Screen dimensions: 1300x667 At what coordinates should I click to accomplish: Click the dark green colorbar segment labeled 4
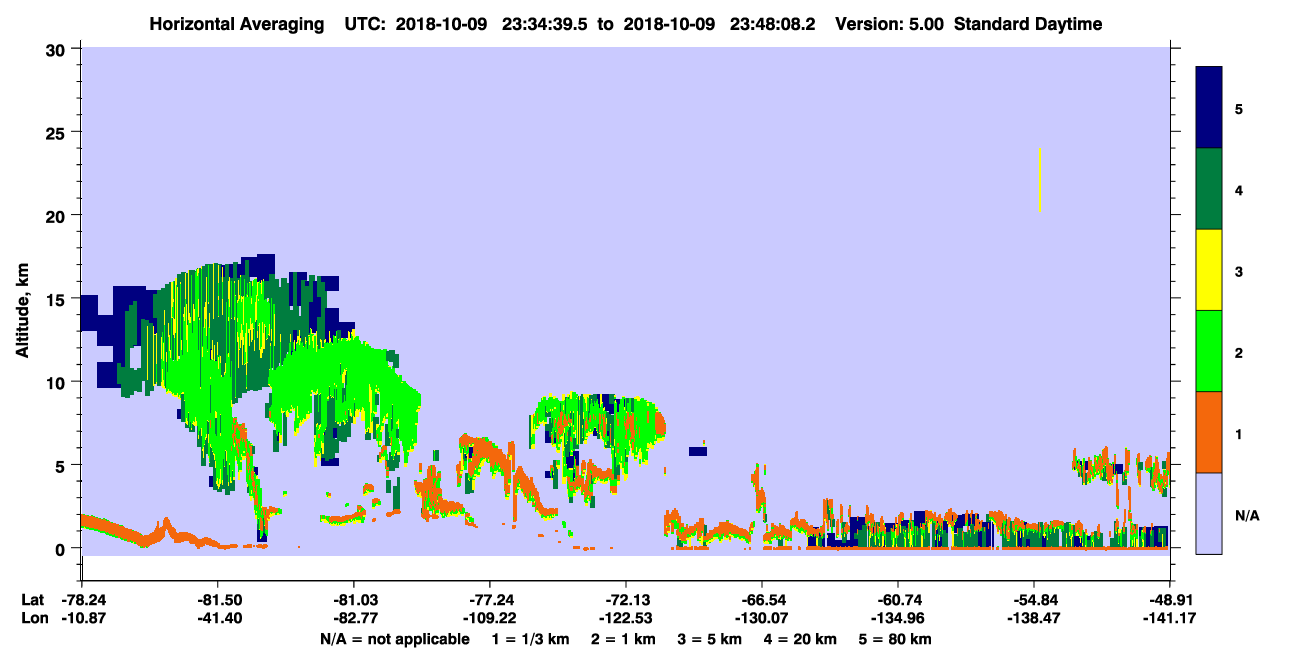coord(1209,189)
